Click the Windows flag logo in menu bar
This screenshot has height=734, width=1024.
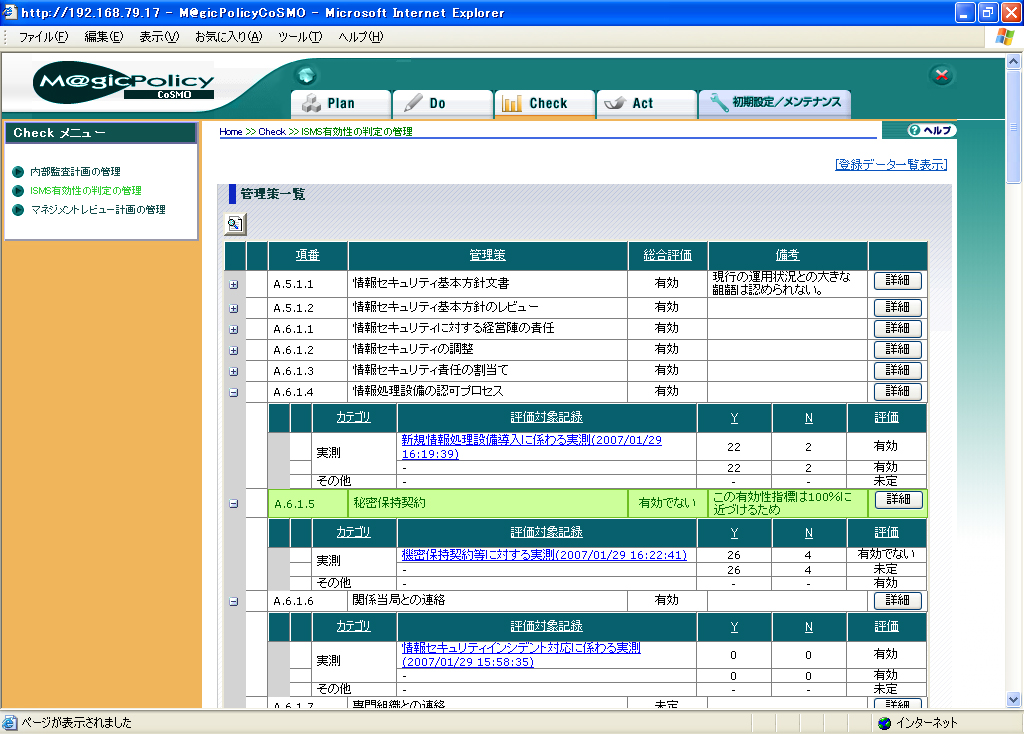(1004, 37)
